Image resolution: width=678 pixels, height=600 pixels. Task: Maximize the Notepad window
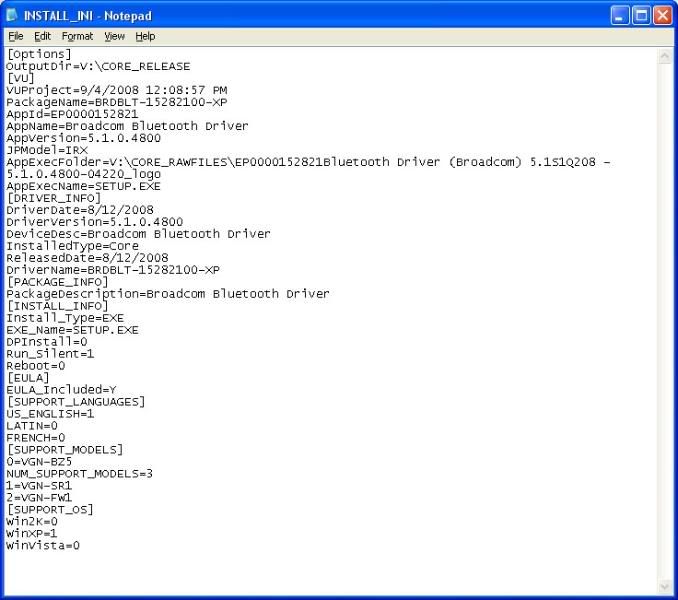click(x=642, y=14)
